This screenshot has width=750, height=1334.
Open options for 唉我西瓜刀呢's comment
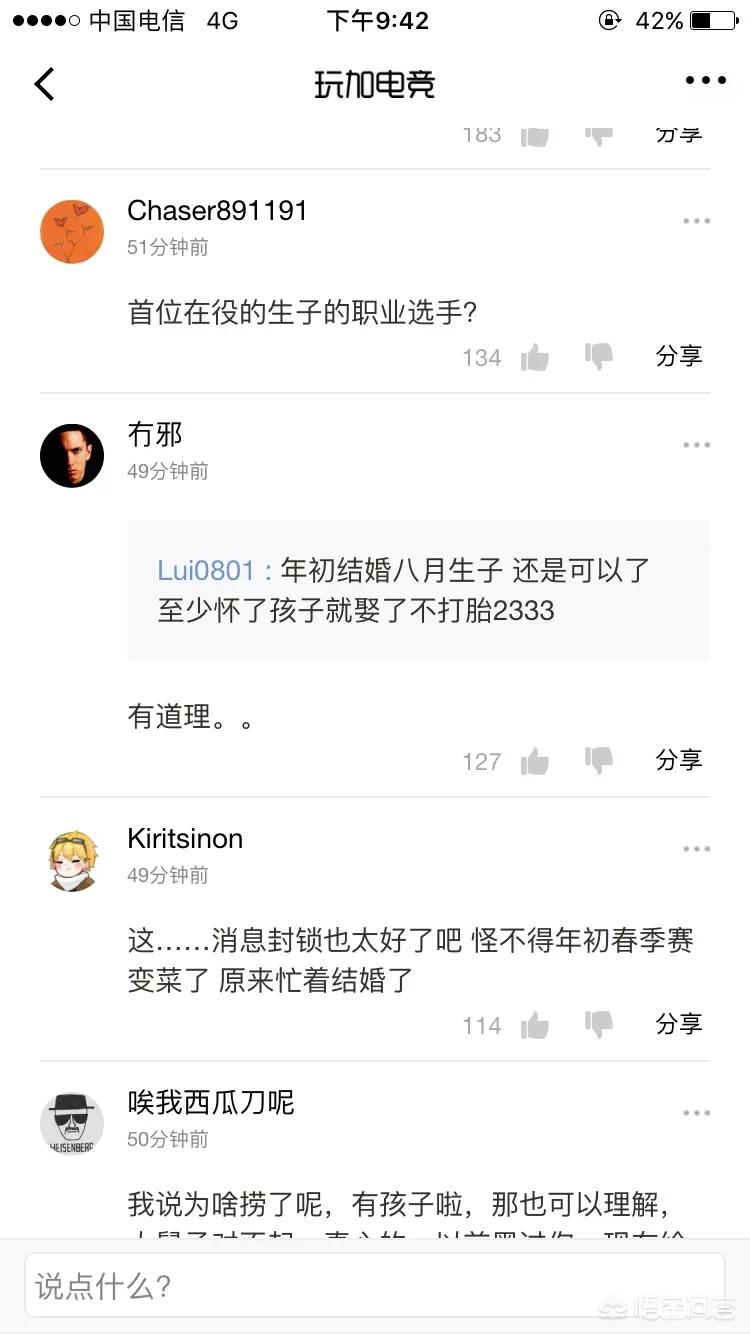coord(696,1113)
